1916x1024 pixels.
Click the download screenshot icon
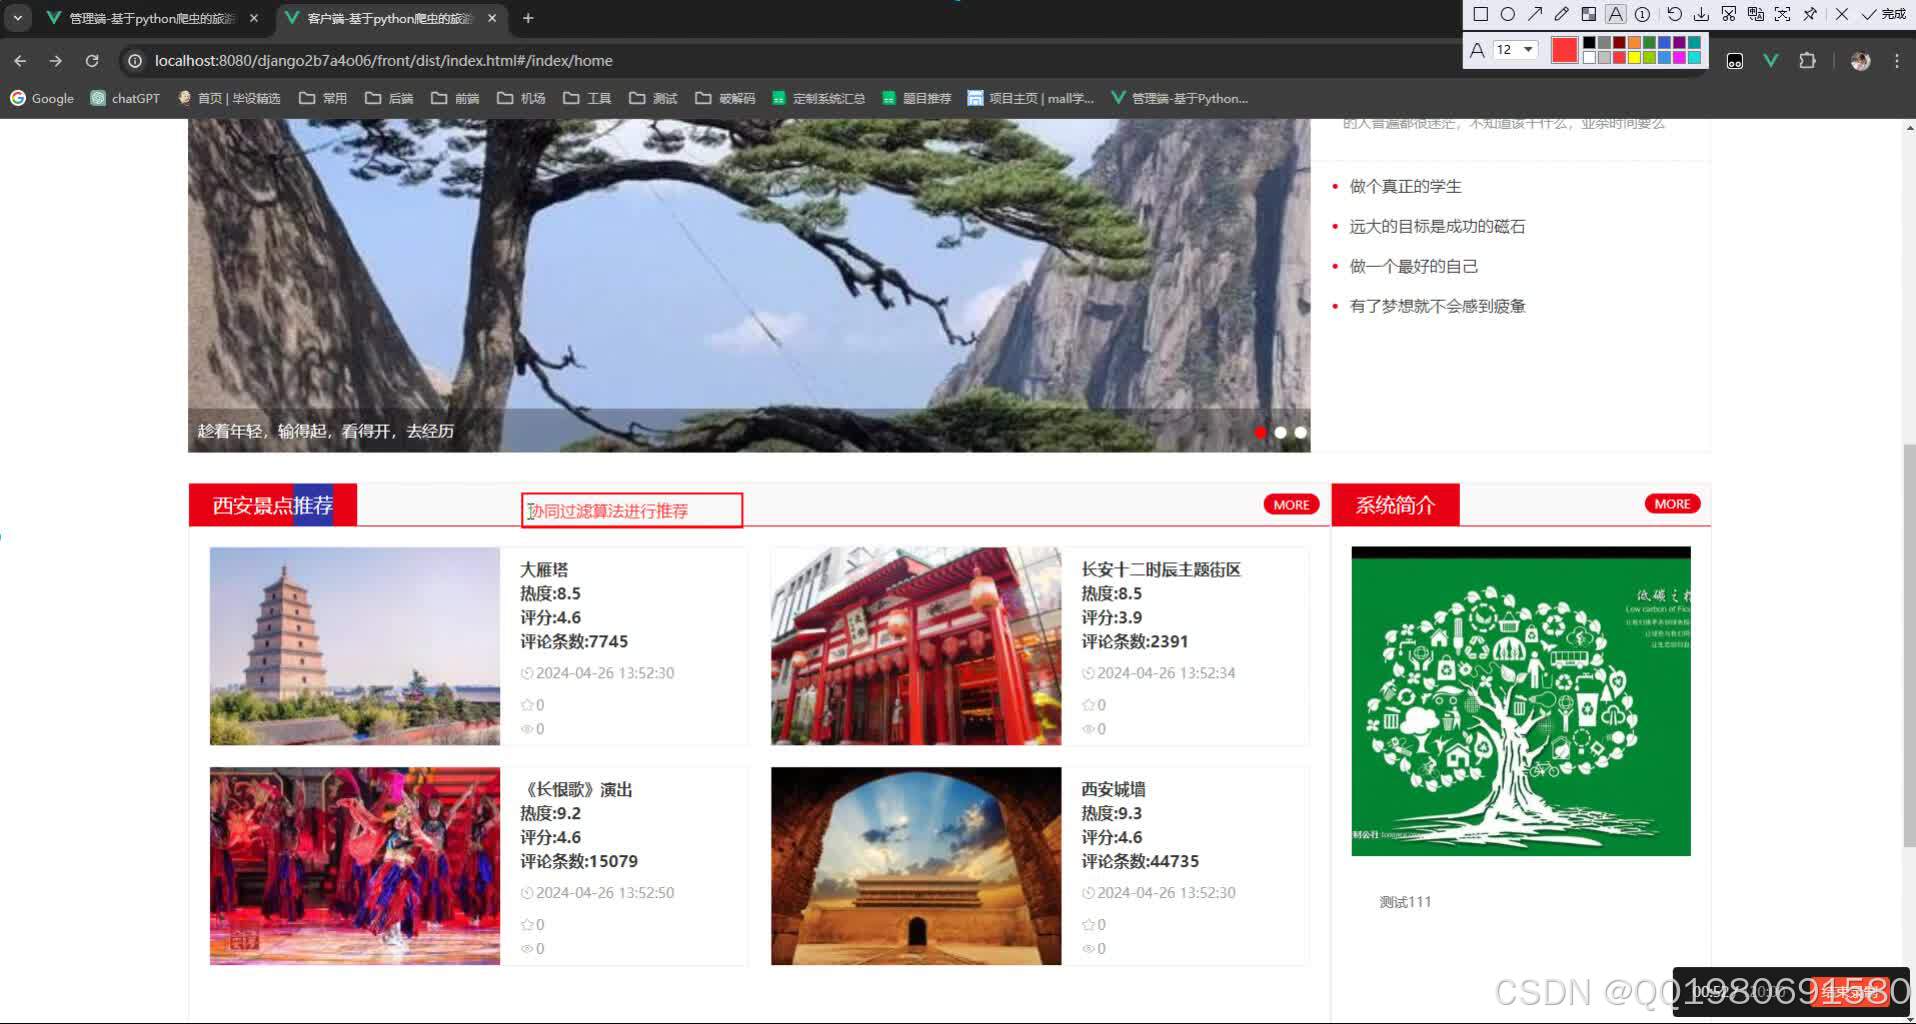point(1701,14)
